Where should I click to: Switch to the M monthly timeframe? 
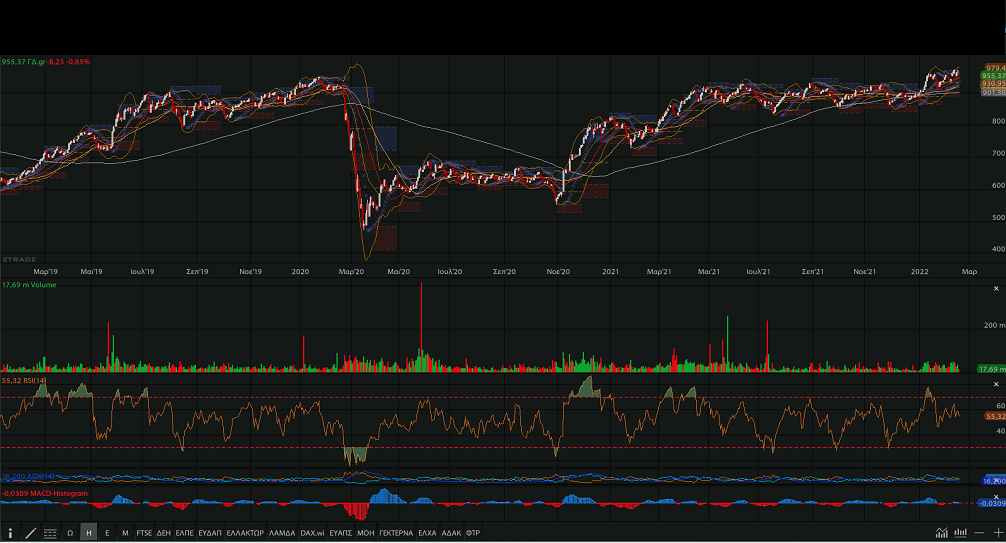coord(125,533)
